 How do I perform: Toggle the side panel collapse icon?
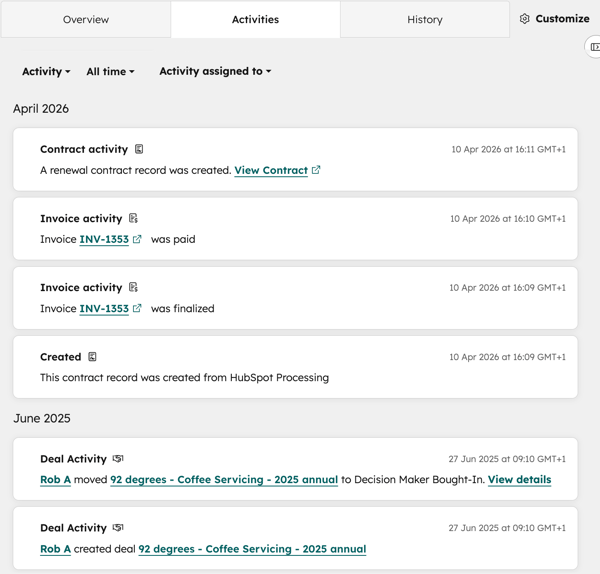pyautogui.click(x=595, y=47)
